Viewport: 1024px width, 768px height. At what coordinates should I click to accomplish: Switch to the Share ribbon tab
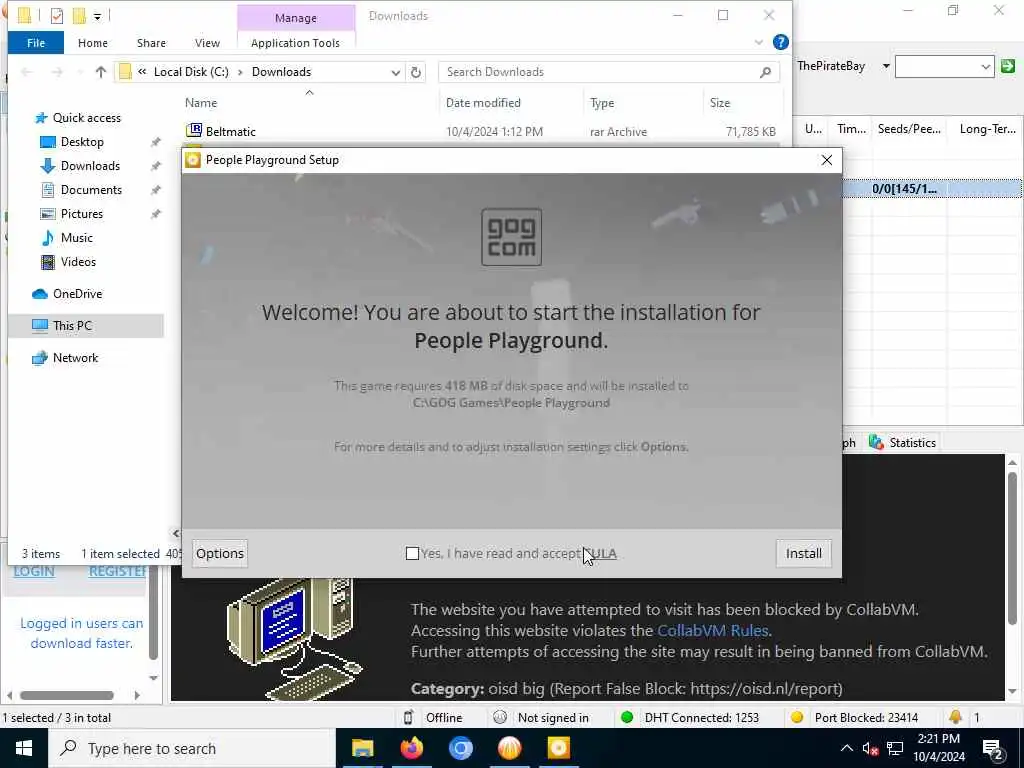click(152, 43)
